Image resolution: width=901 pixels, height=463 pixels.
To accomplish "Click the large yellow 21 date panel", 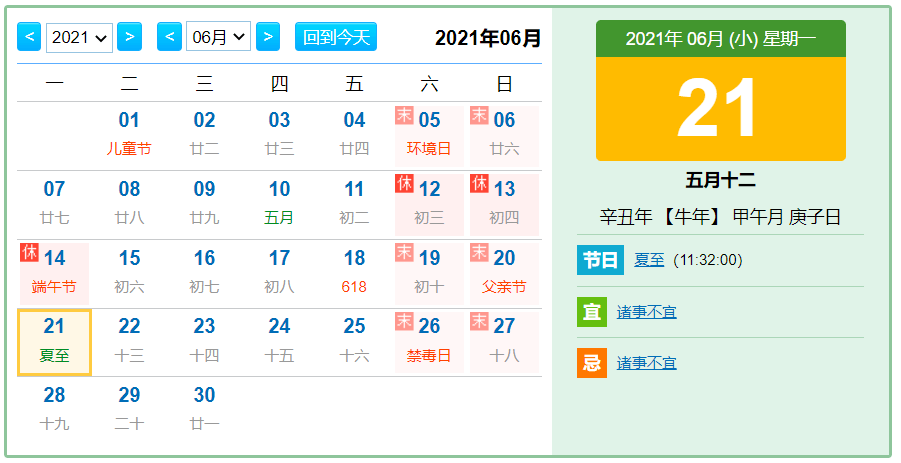I will pyautogui.click(x=721, y=109).
